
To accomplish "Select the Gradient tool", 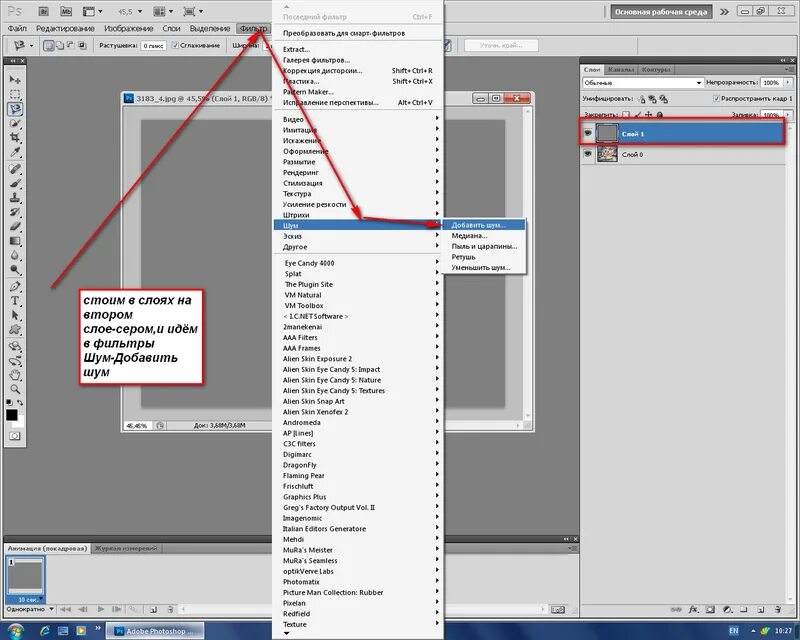I will coord(15,241).
